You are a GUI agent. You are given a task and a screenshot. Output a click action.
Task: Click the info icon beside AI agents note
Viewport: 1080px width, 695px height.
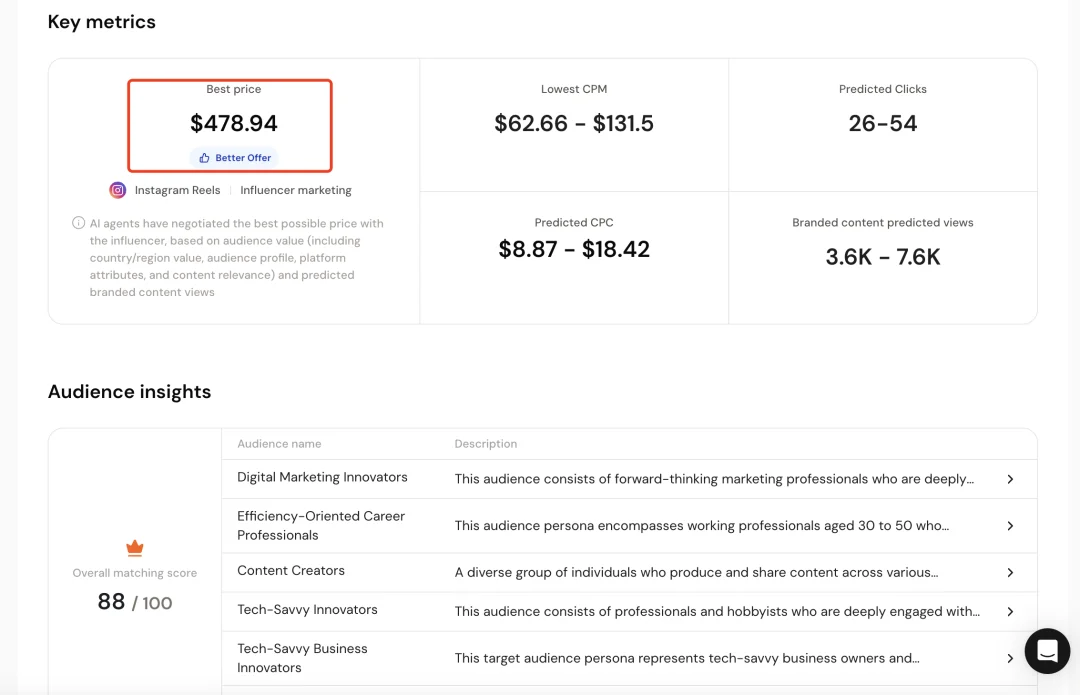click(78, 223)
